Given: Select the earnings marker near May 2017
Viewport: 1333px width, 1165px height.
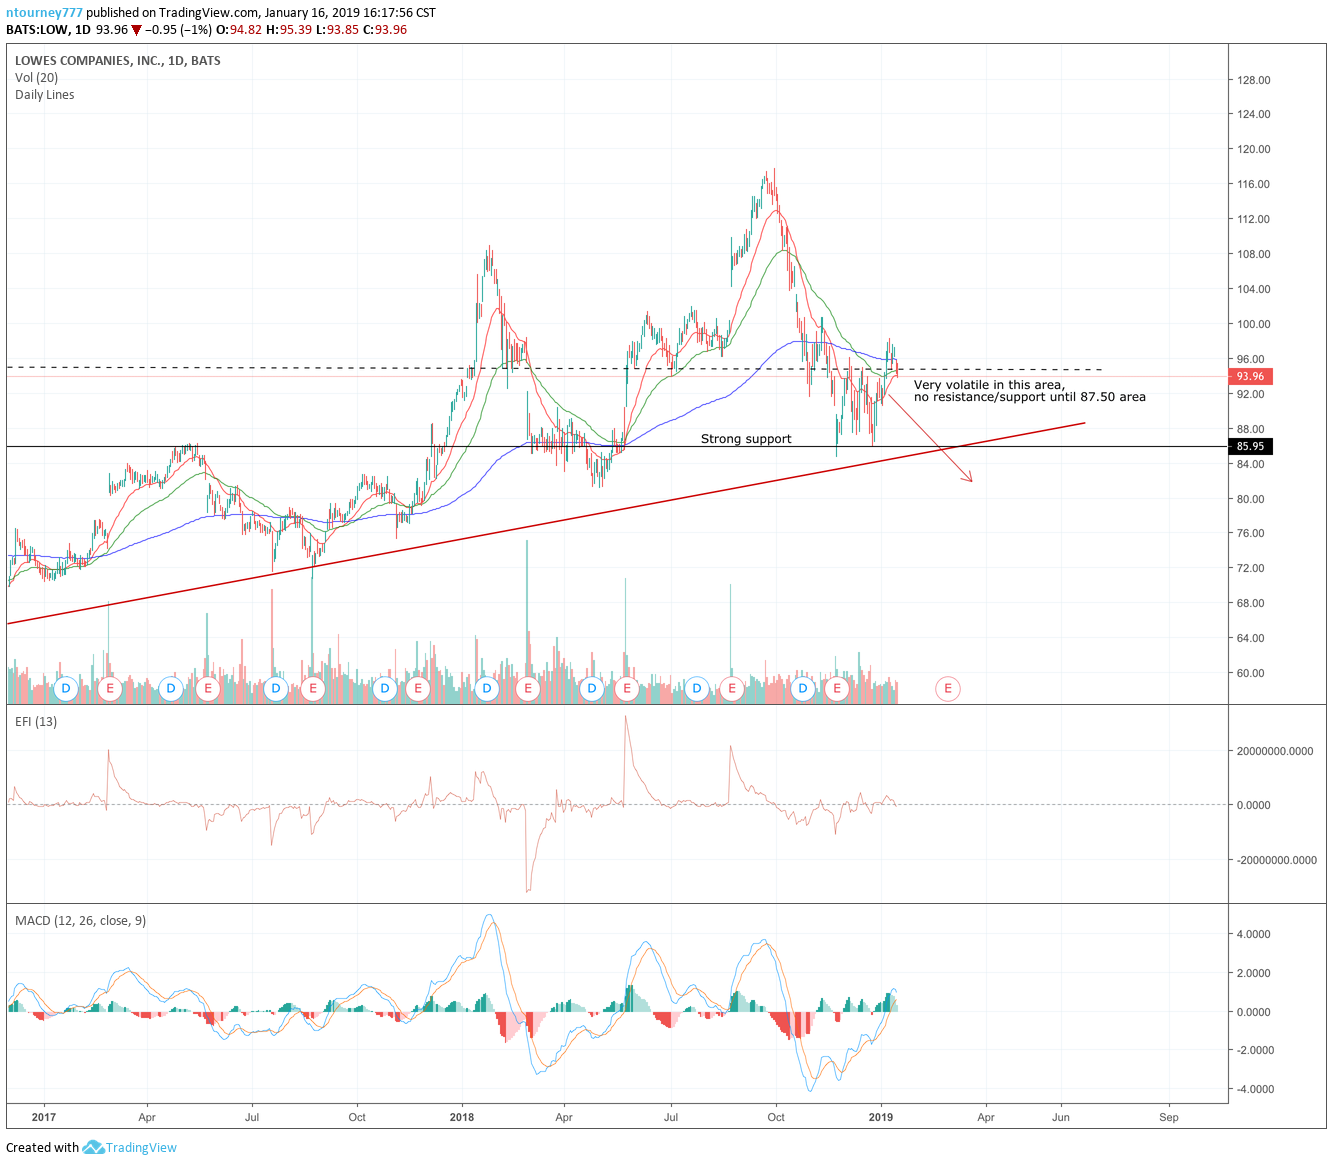Looking at the screenshot, I should pyautogui.click(x=208, y=688).
